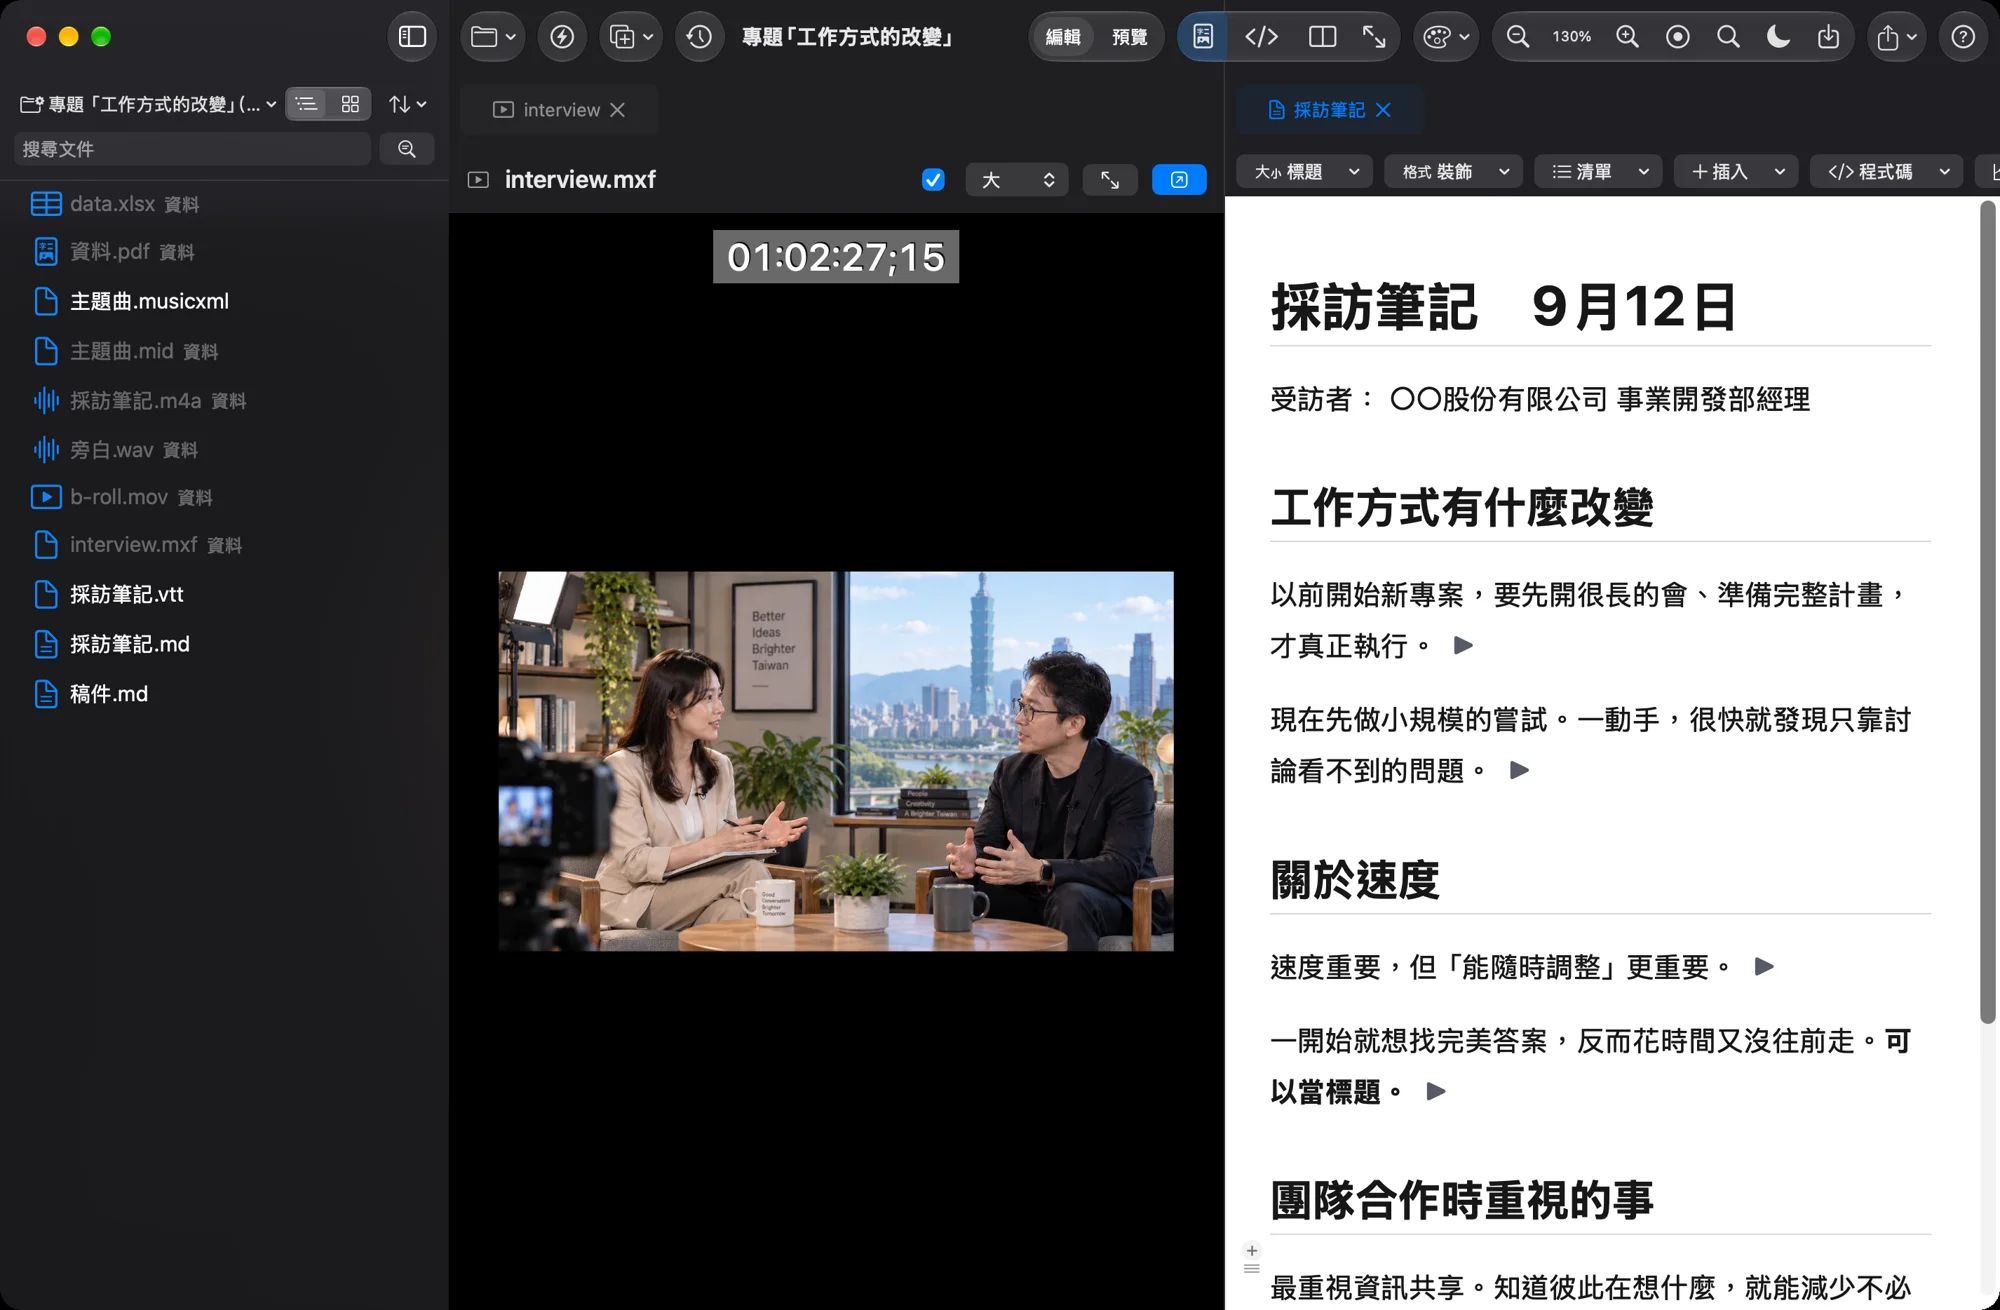Screen dimensions: 2000x1310
Task: Click the blue open externally icon
Action: point(1179,180)
